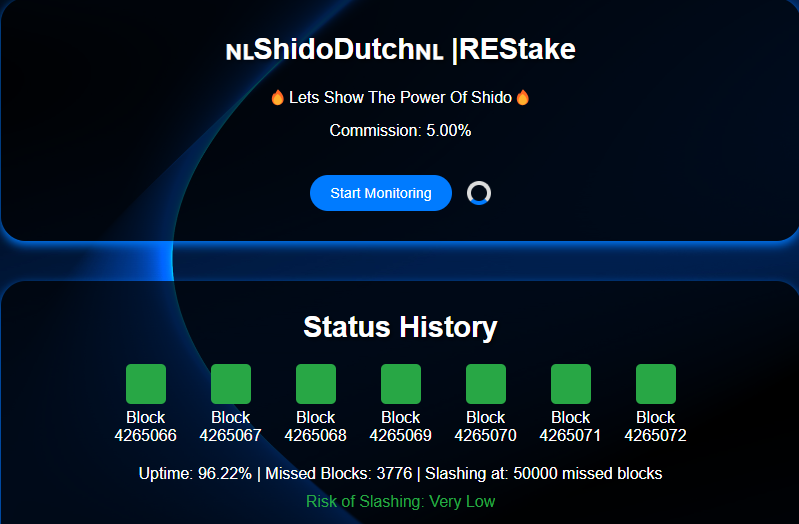The height and width of the screenshot is (524, 799).
Task: Select the green status square for Block 4265070
Action: 486,384
